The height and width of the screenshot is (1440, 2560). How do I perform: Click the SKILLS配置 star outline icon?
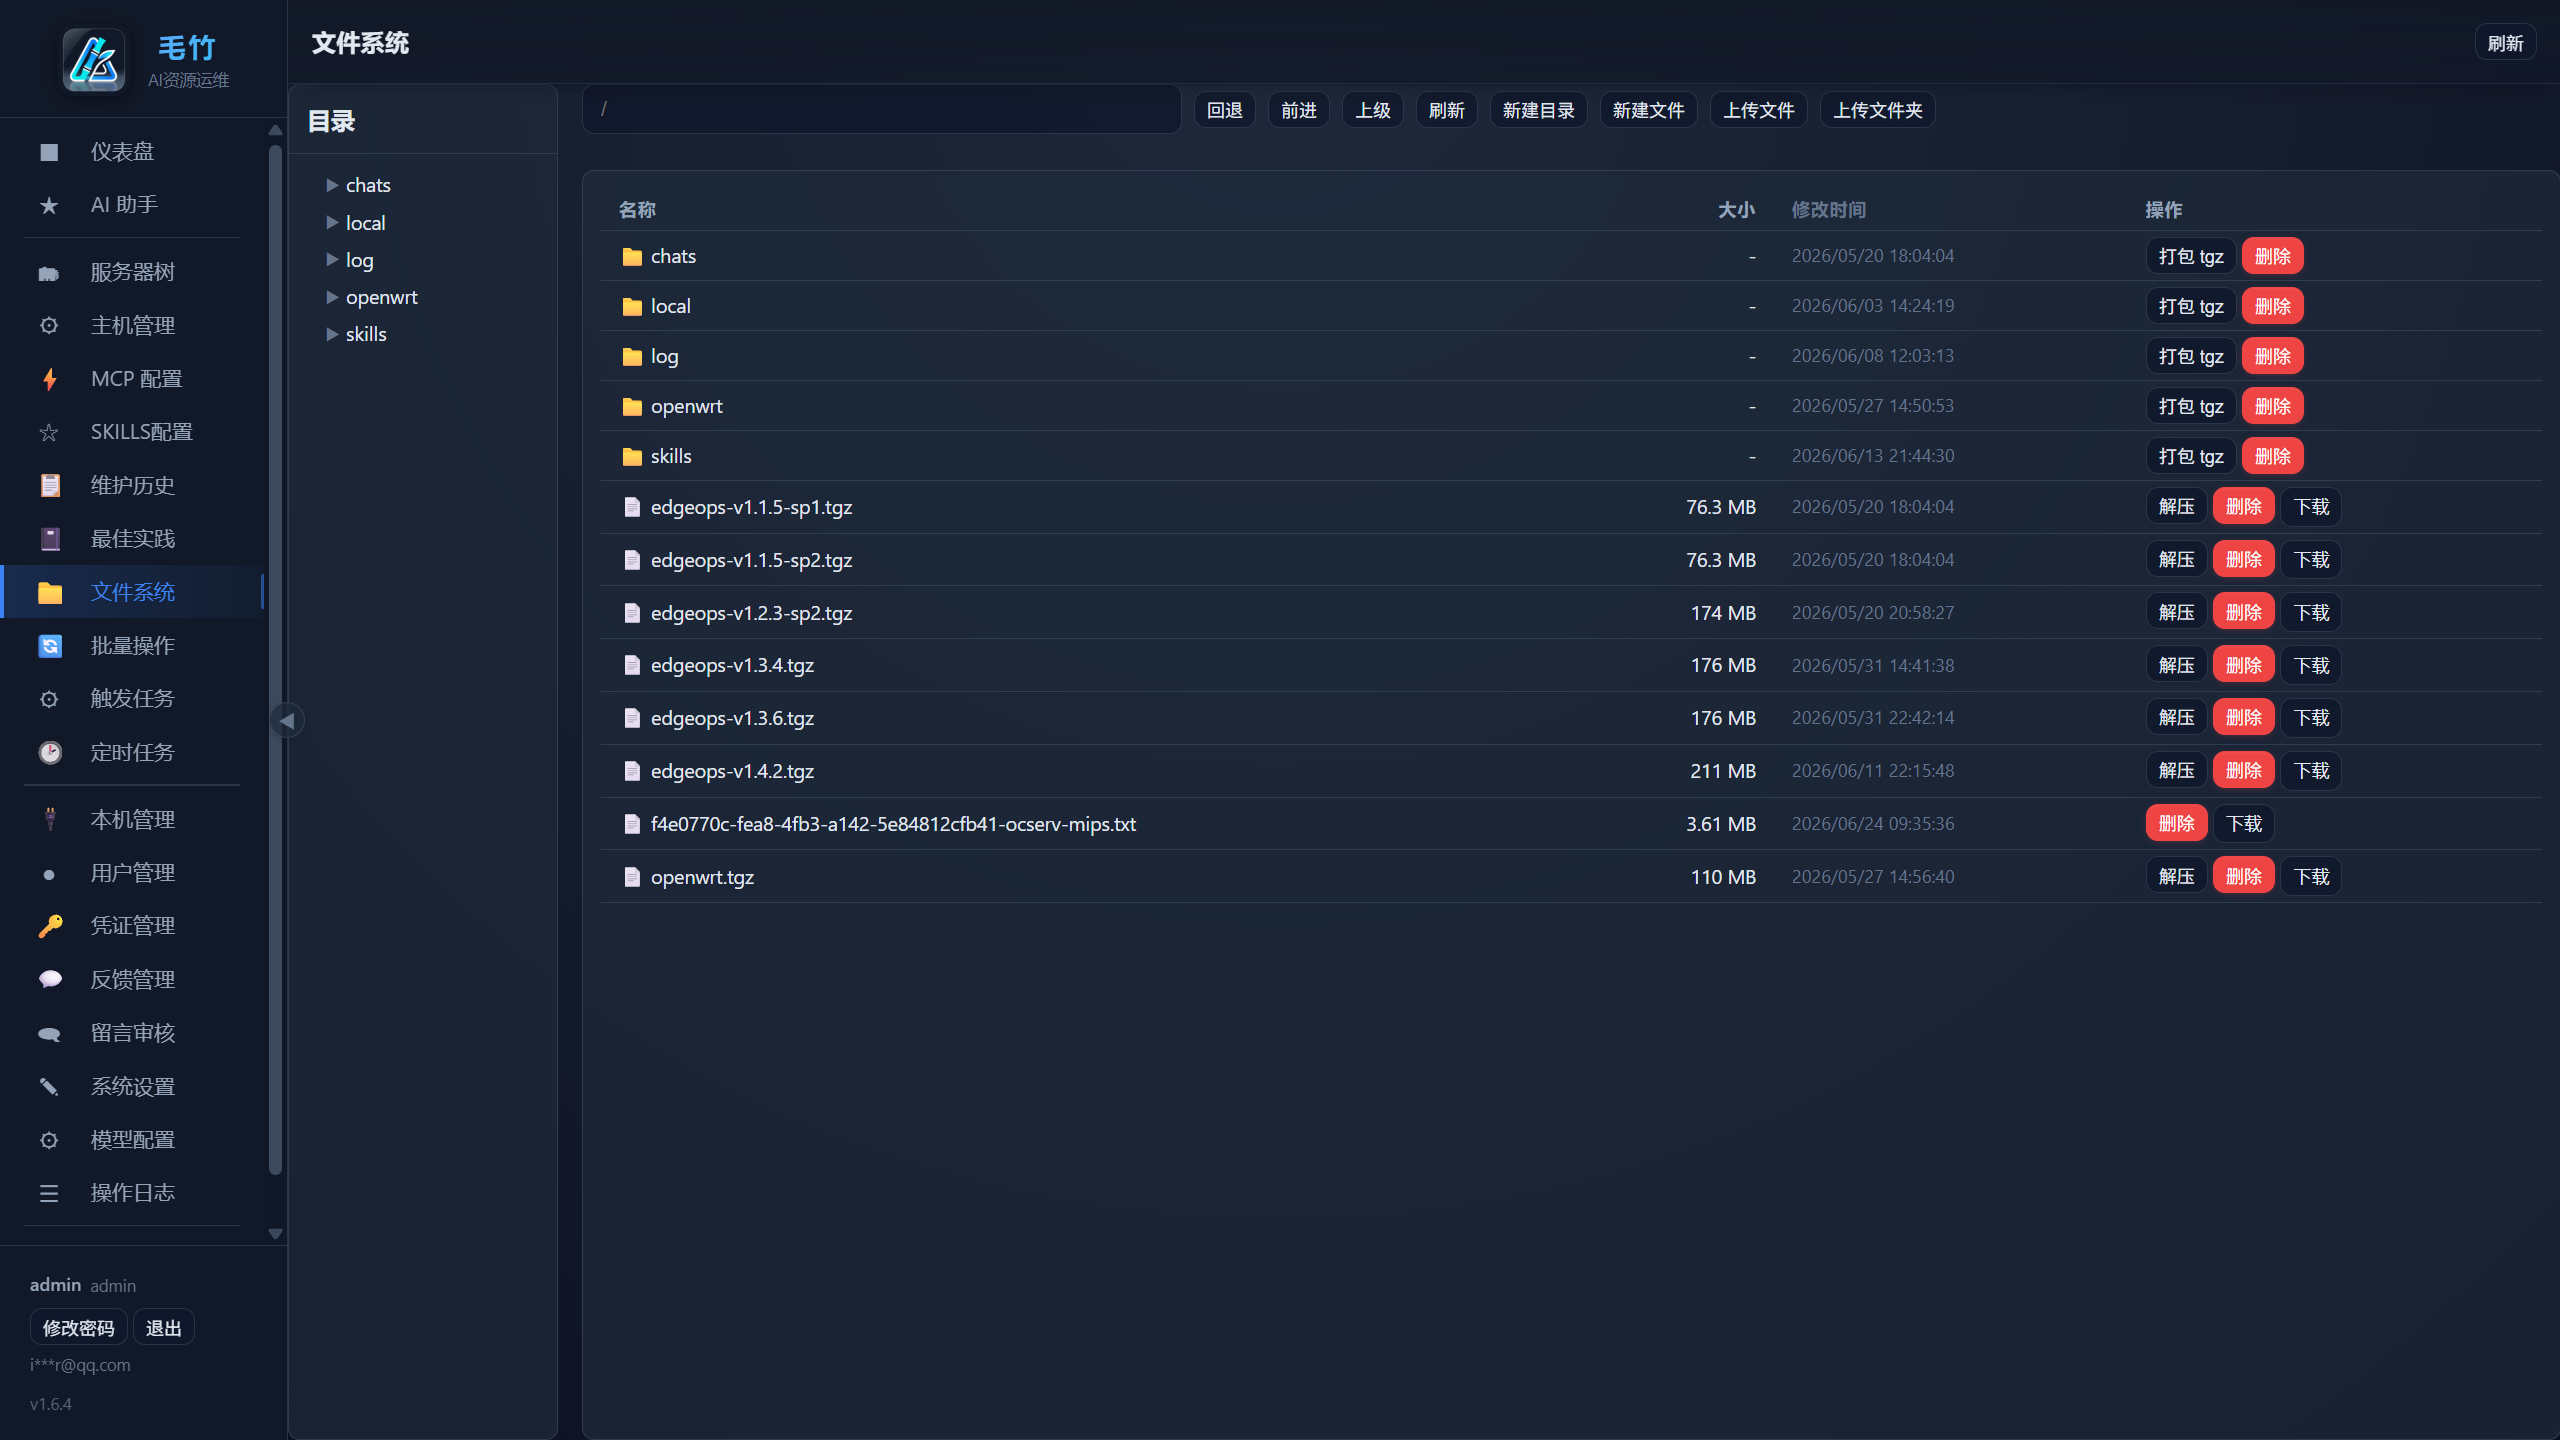pyautogui.click(x=49, y=432)
